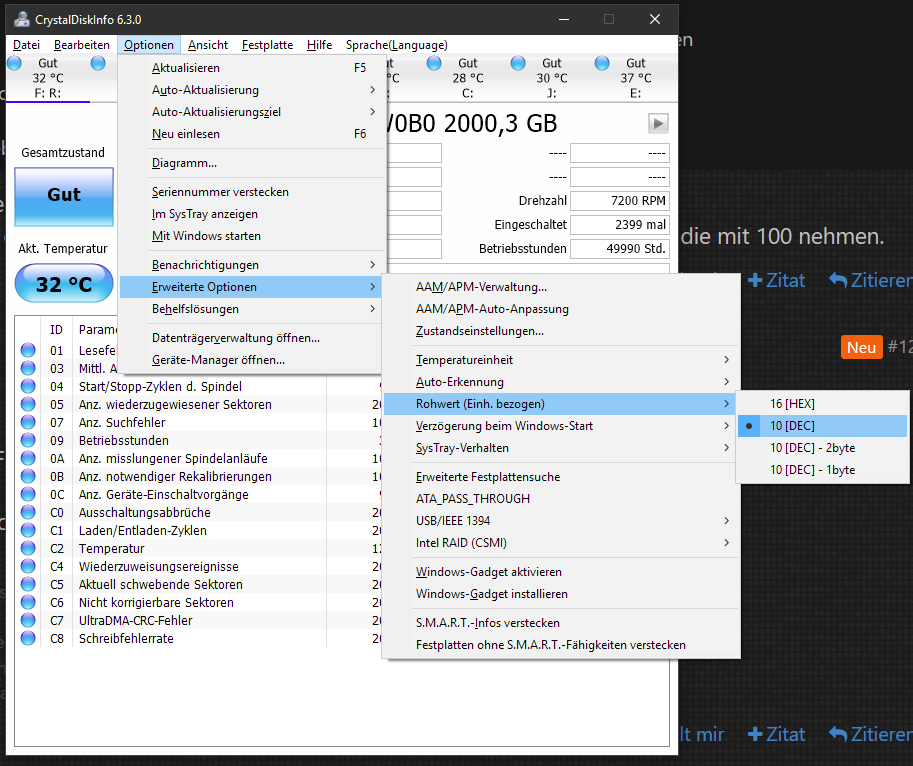Click the Gut overall status button
Viewport: 913px width, 766px height.
[64, 197]
